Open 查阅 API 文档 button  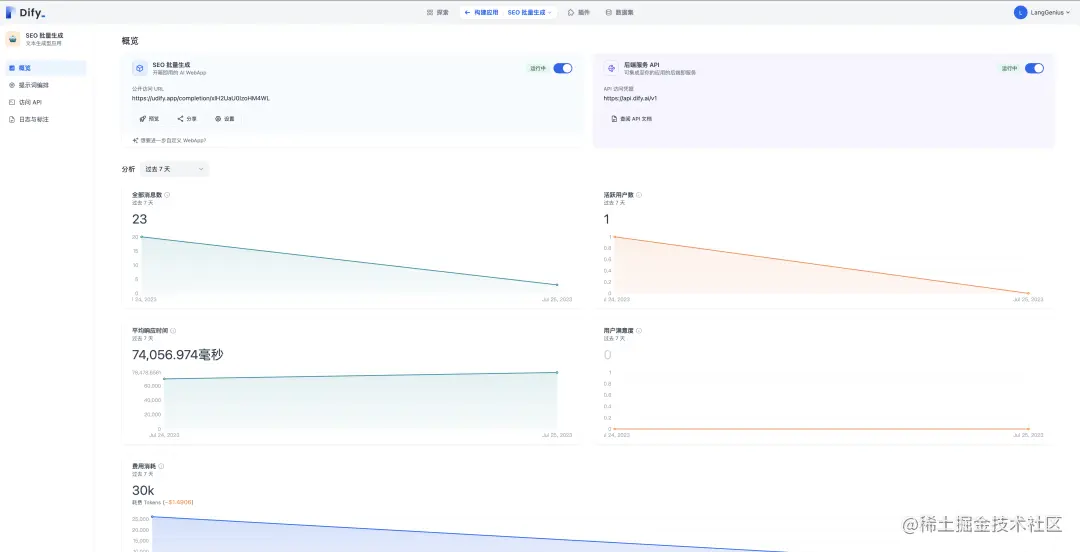click(x=632, y=119)
